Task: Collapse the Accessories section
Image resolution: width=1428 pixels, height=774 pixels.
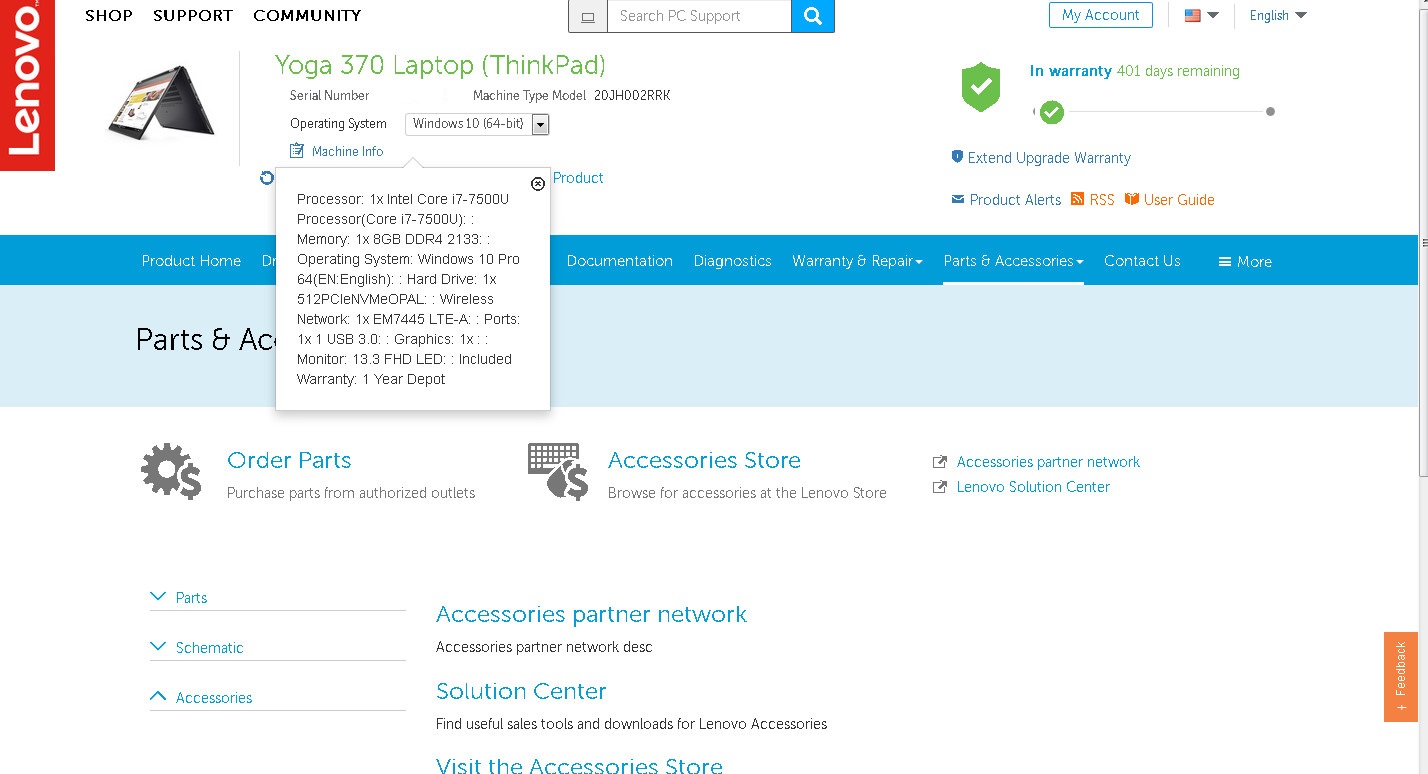Action: (213, 698)
